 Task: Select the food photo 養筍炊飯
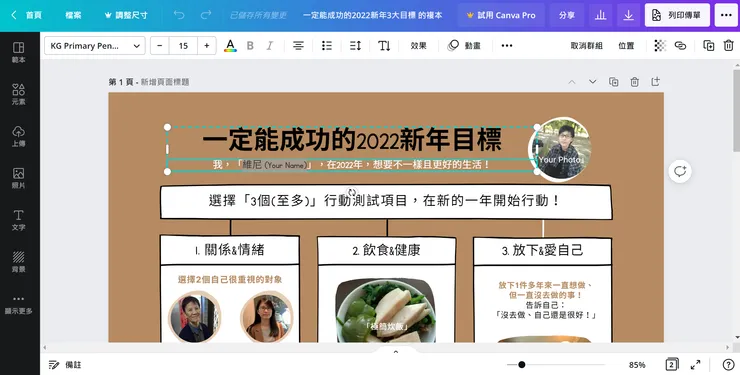coord(386,310)
